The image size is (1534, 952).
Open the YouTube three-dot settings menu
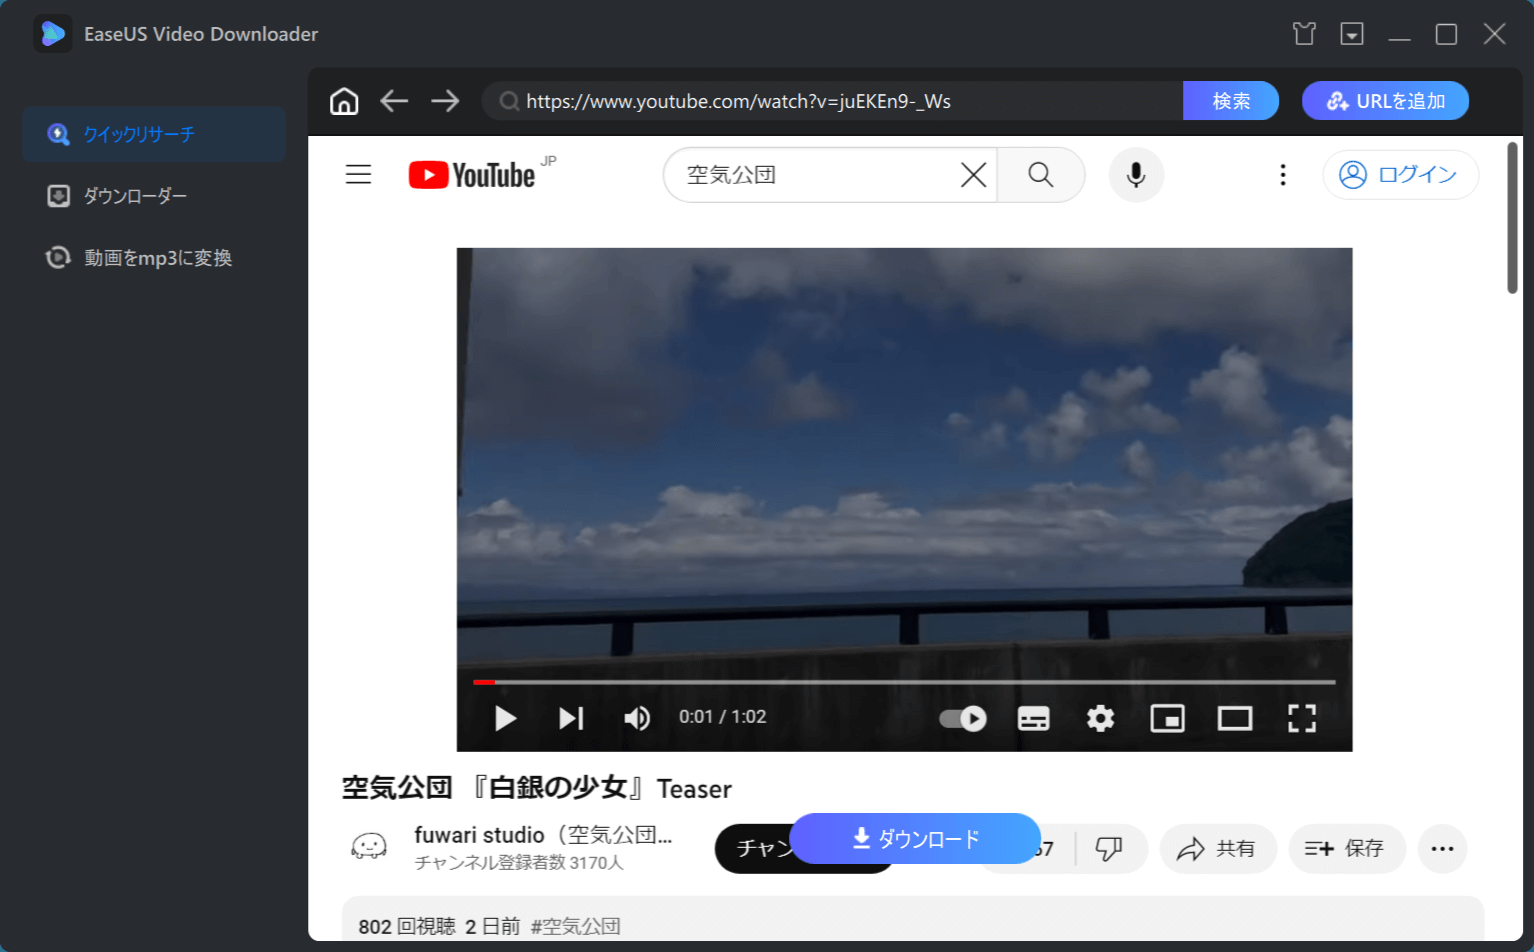[1283, 175]
